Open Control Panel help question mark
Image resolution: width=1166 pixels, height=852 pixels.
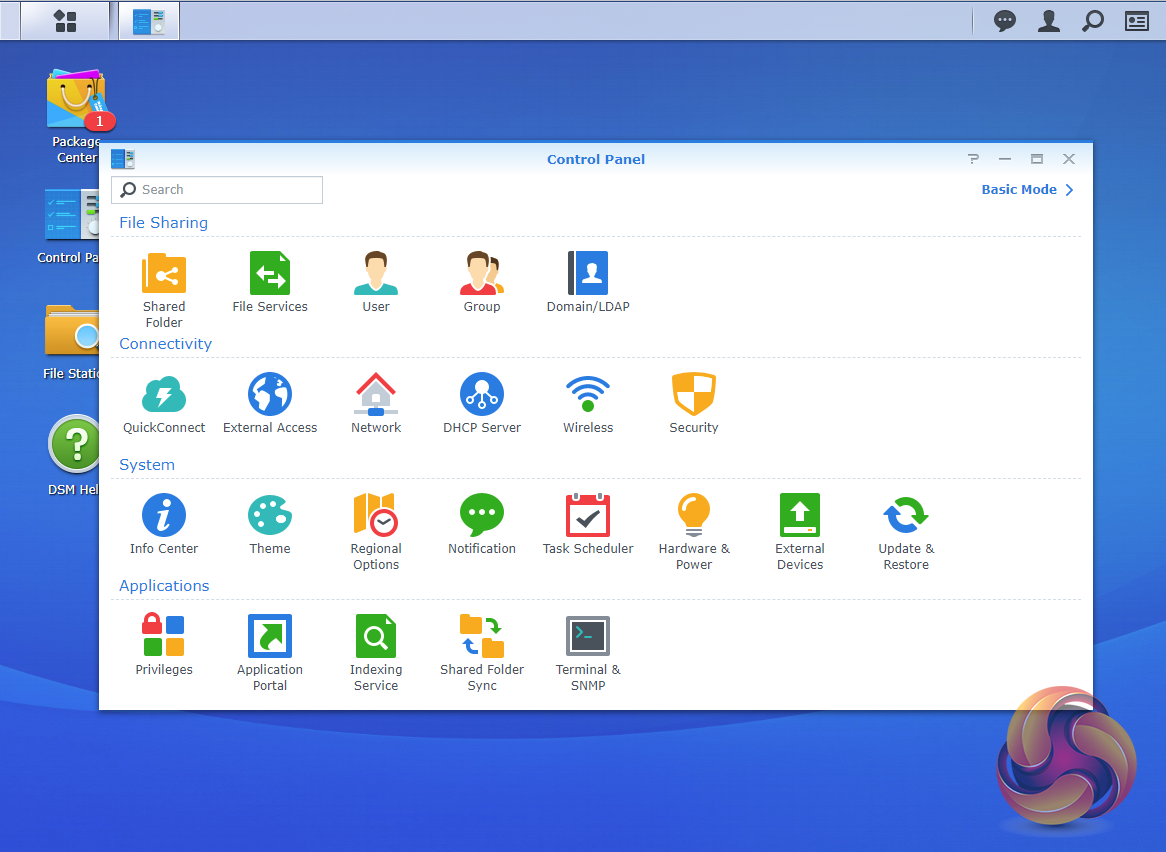[973, 159]
